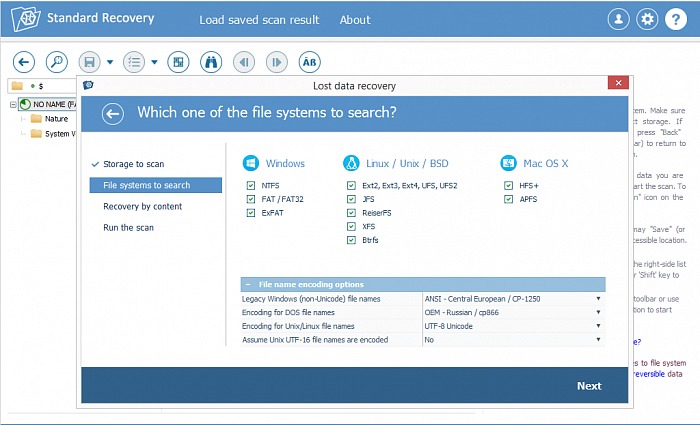
Task: Open the About menu item
Action: coord(355,20)
